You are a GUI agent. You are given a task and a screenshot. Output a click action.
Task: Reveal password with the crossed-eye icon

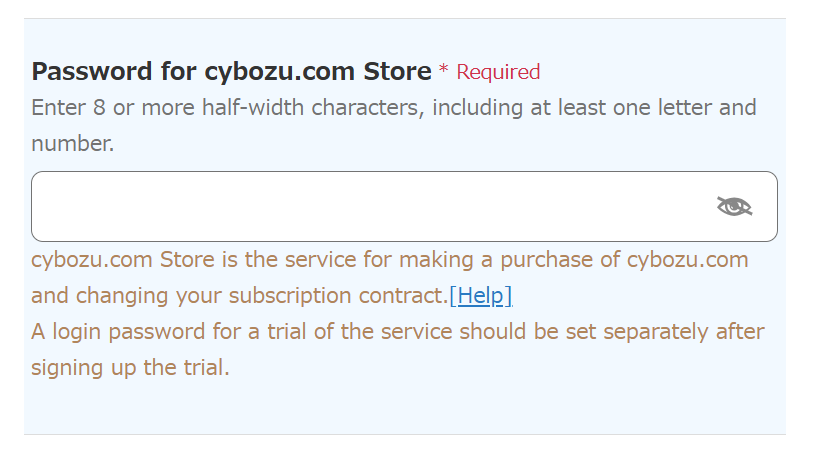[734, 206]
